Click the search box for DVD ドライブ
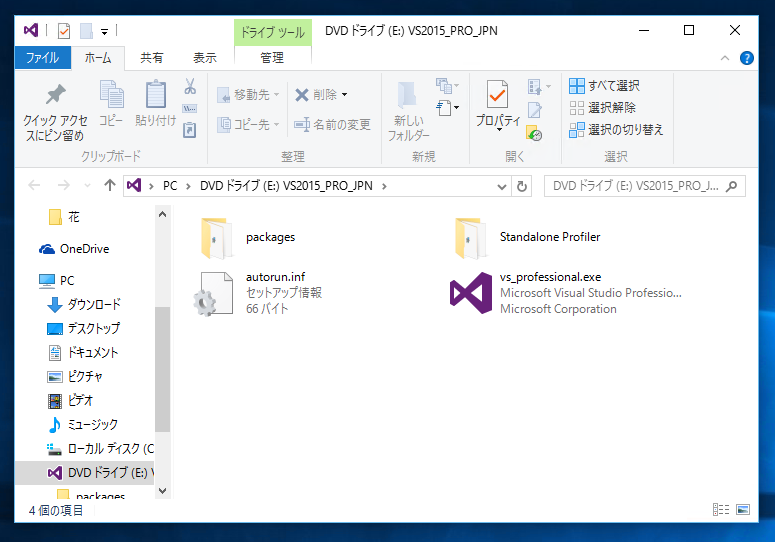Screen dimensions: 775x542 click(645, 186)
